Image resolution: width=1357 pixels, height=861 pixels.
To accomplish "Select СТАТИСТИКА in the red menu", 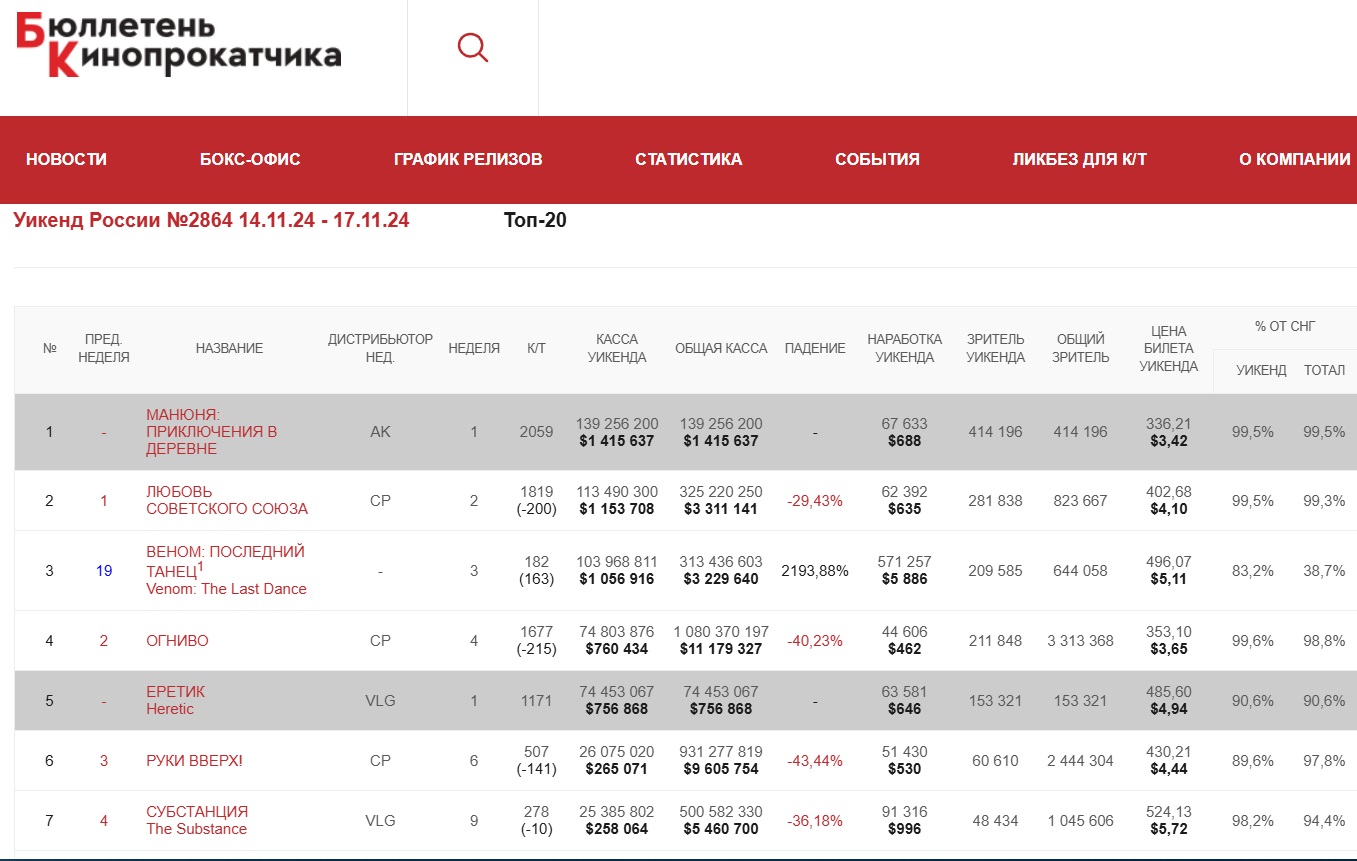I will (x=689, y=159).
